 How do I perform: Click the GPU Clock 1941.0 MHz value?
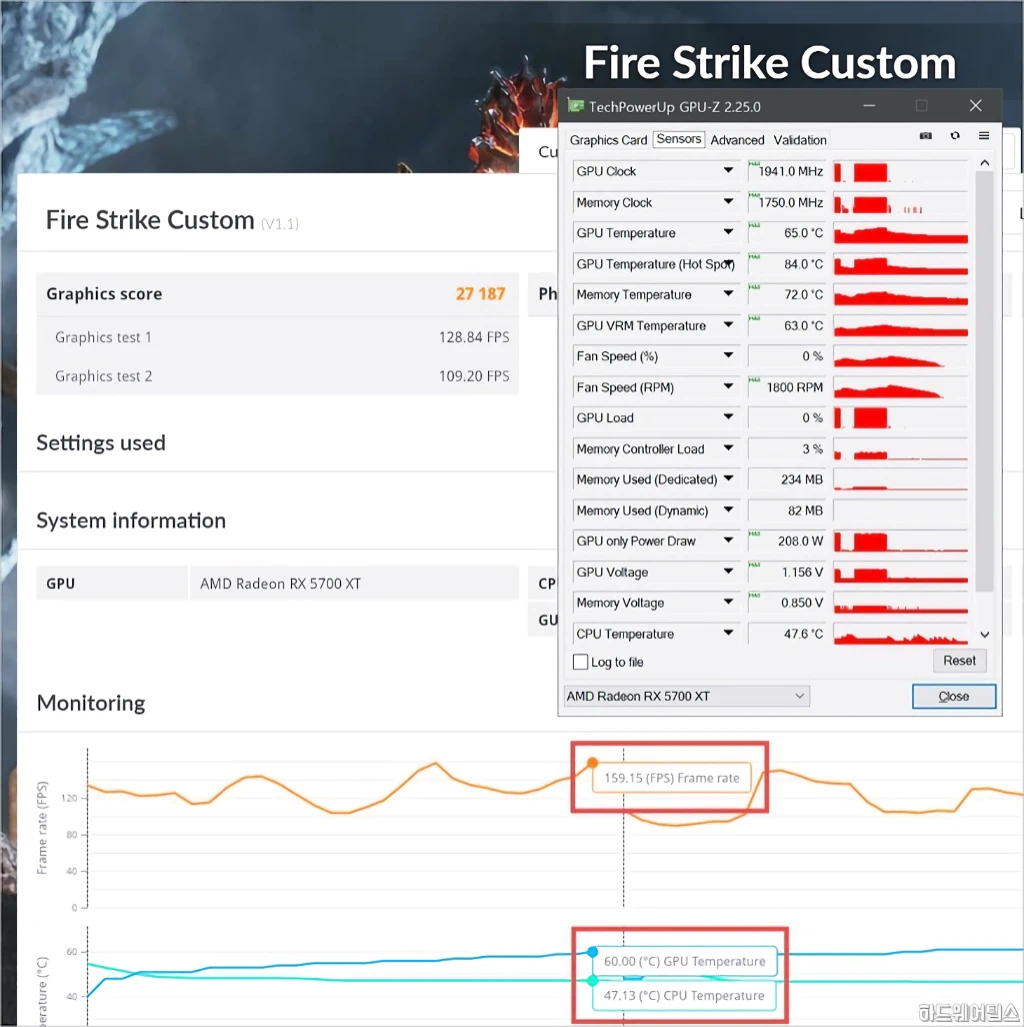(786, 171)
